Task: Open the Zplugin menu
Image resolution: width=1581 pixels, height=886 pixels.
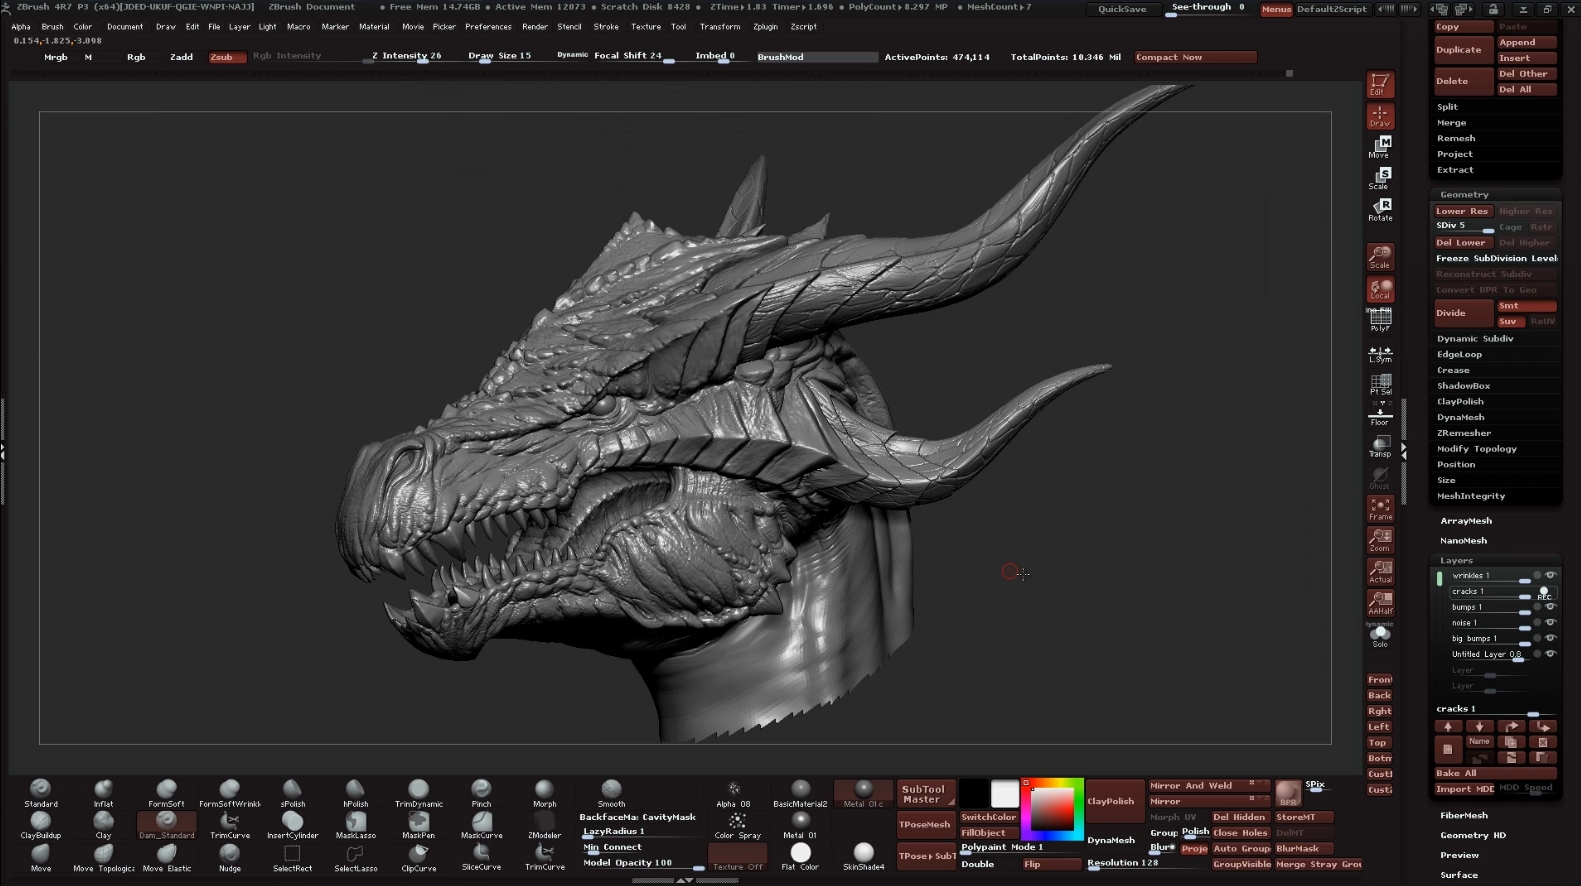Action: click(765, 27)
